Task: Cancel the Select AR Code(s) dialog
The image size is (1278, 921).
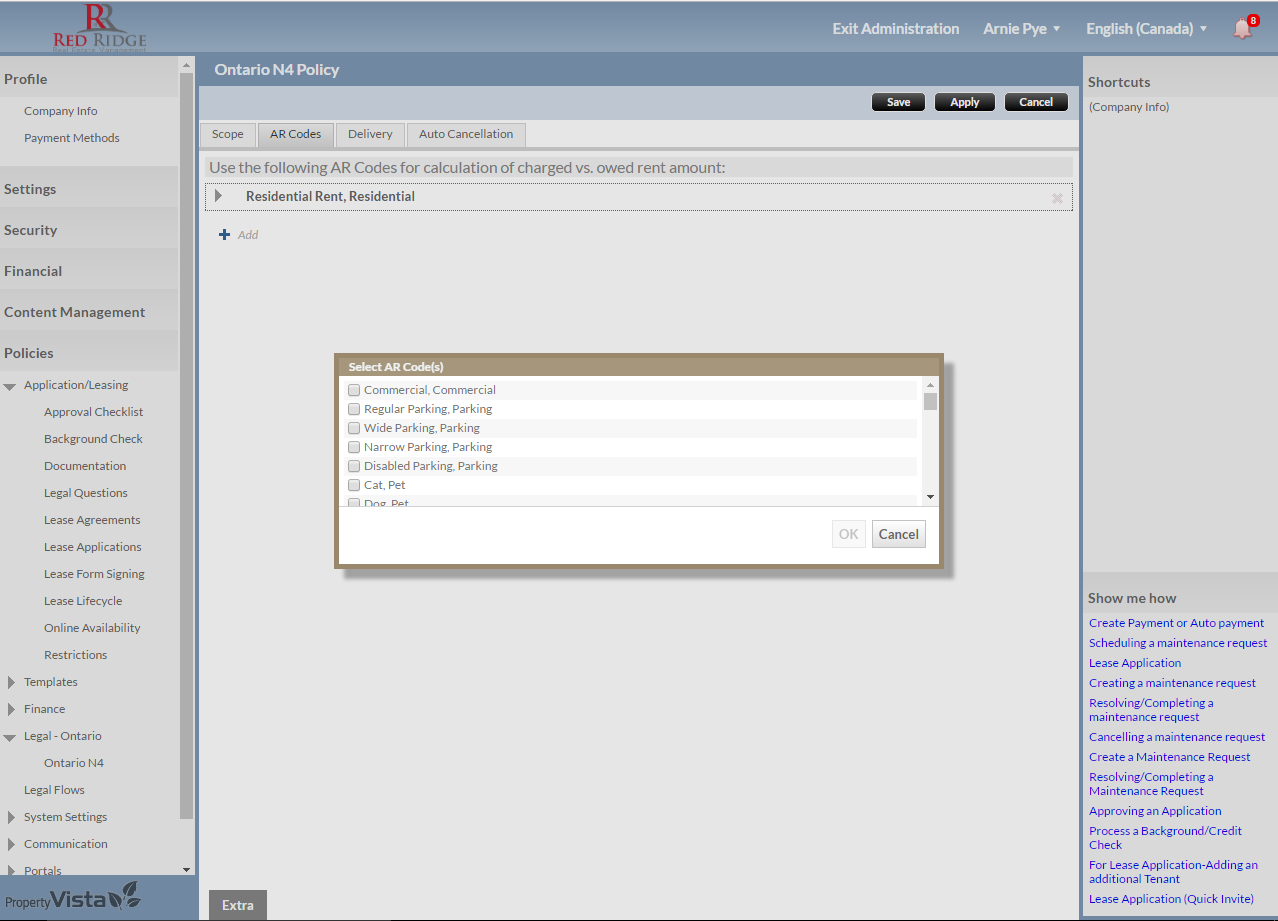Action: (x=898, y=534)
